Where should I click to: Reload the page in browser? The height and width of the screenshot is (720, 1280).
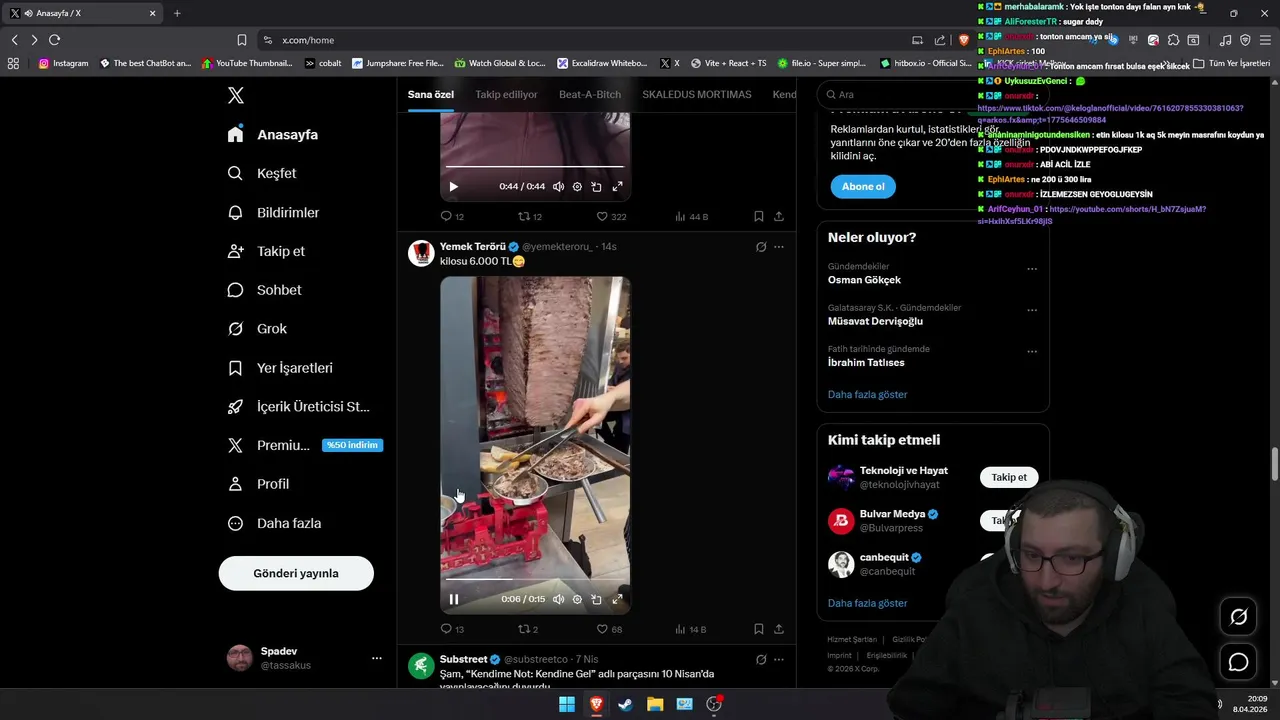(x=54, y=40)
